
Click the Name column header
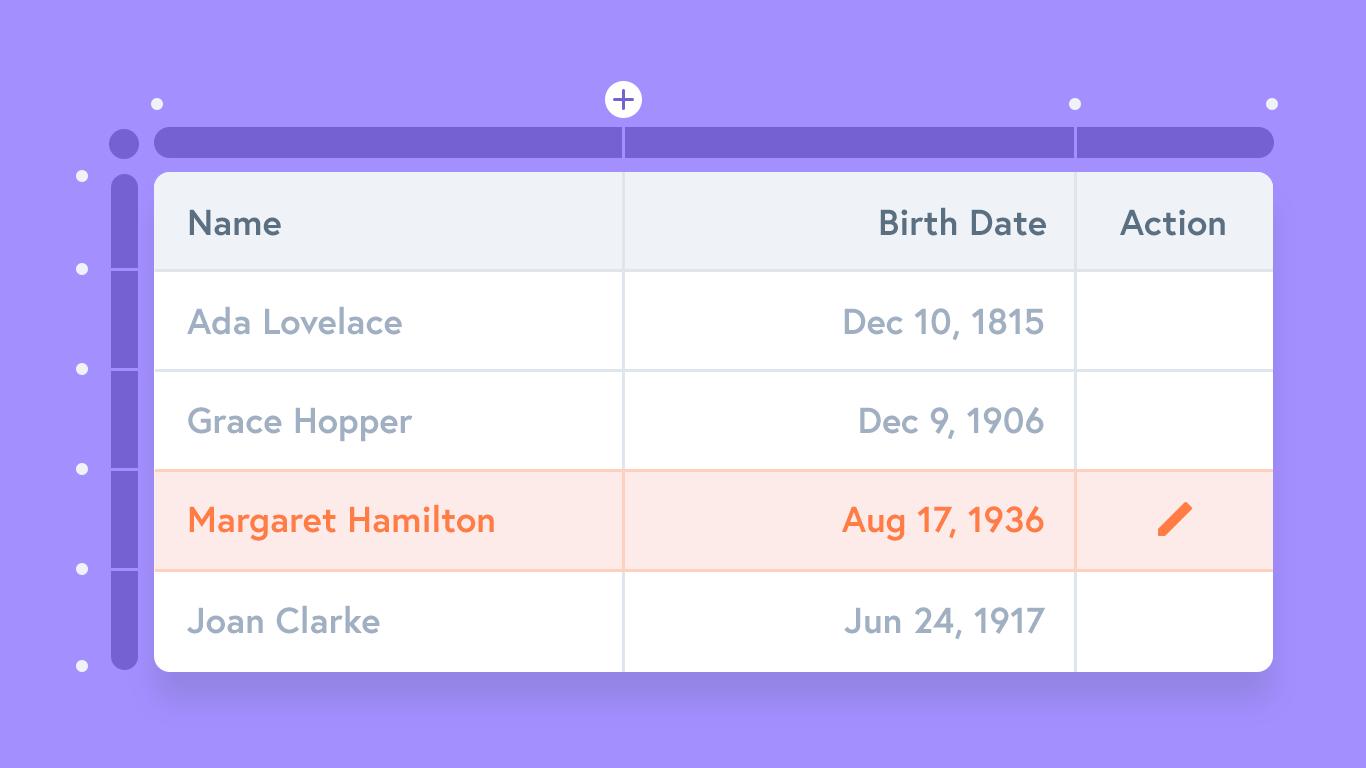(x=235, y=222)
